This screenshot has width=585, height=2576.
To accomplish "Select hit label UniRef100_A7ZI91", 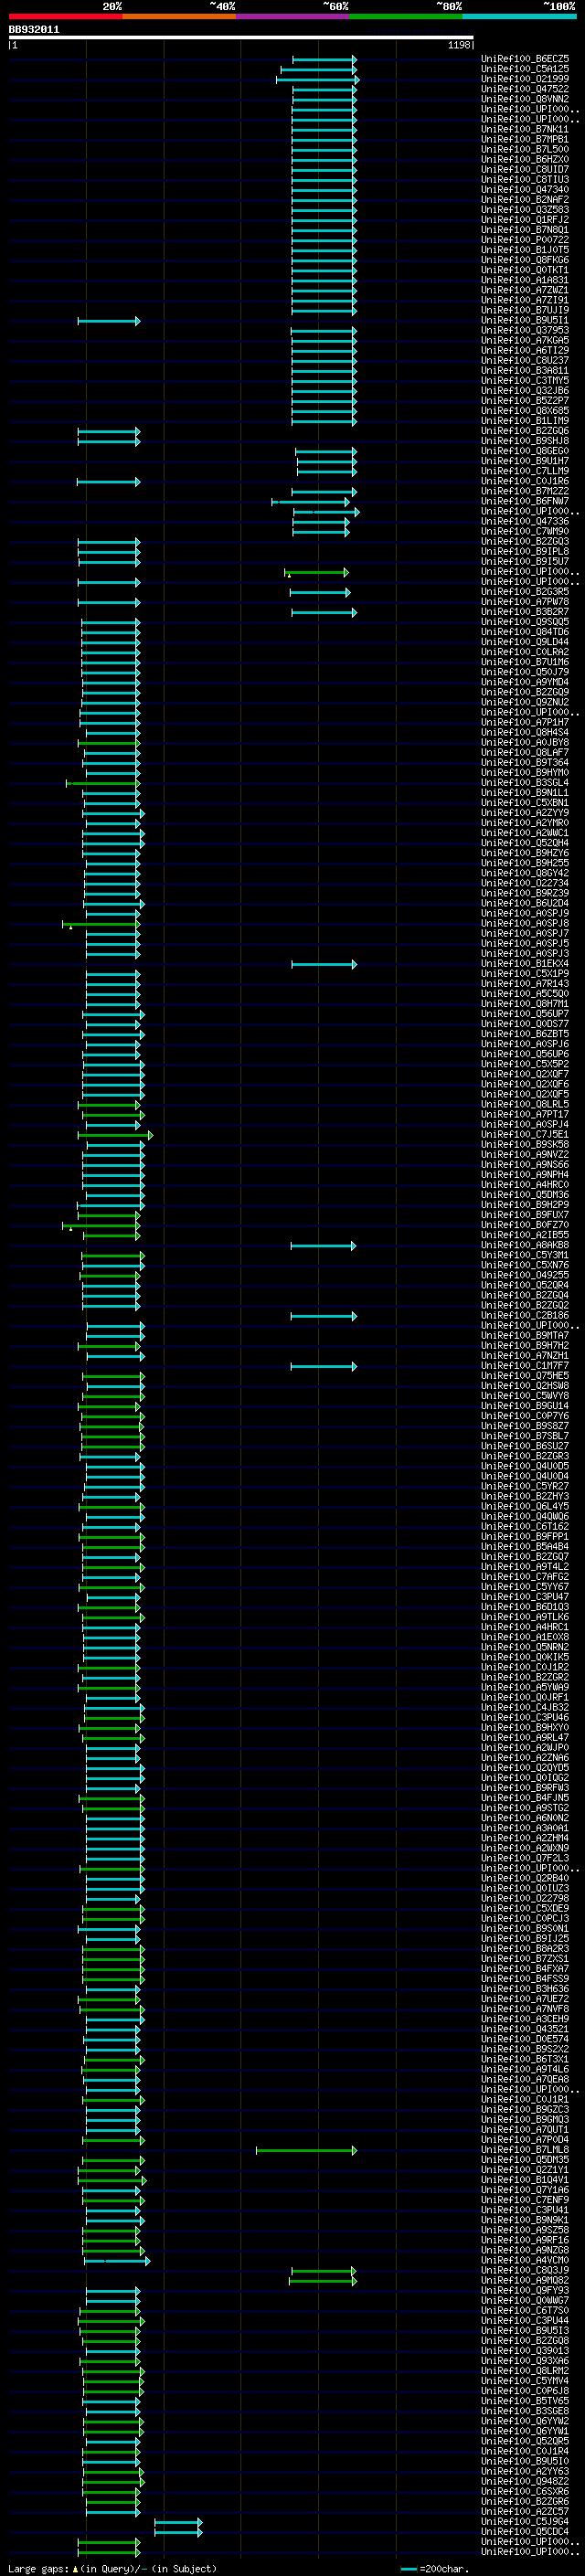I will [x=525, y=300].
